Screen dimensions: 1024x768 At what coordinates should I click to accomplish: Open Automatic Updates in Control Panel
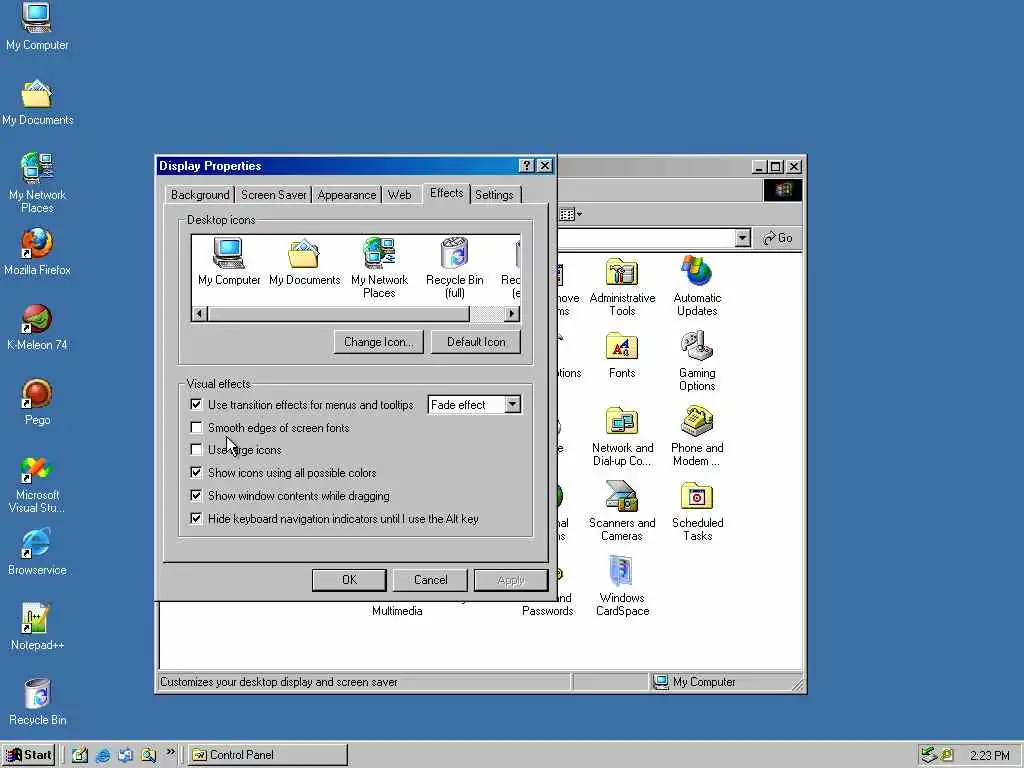pyautogui.click(x=697, y=287)
